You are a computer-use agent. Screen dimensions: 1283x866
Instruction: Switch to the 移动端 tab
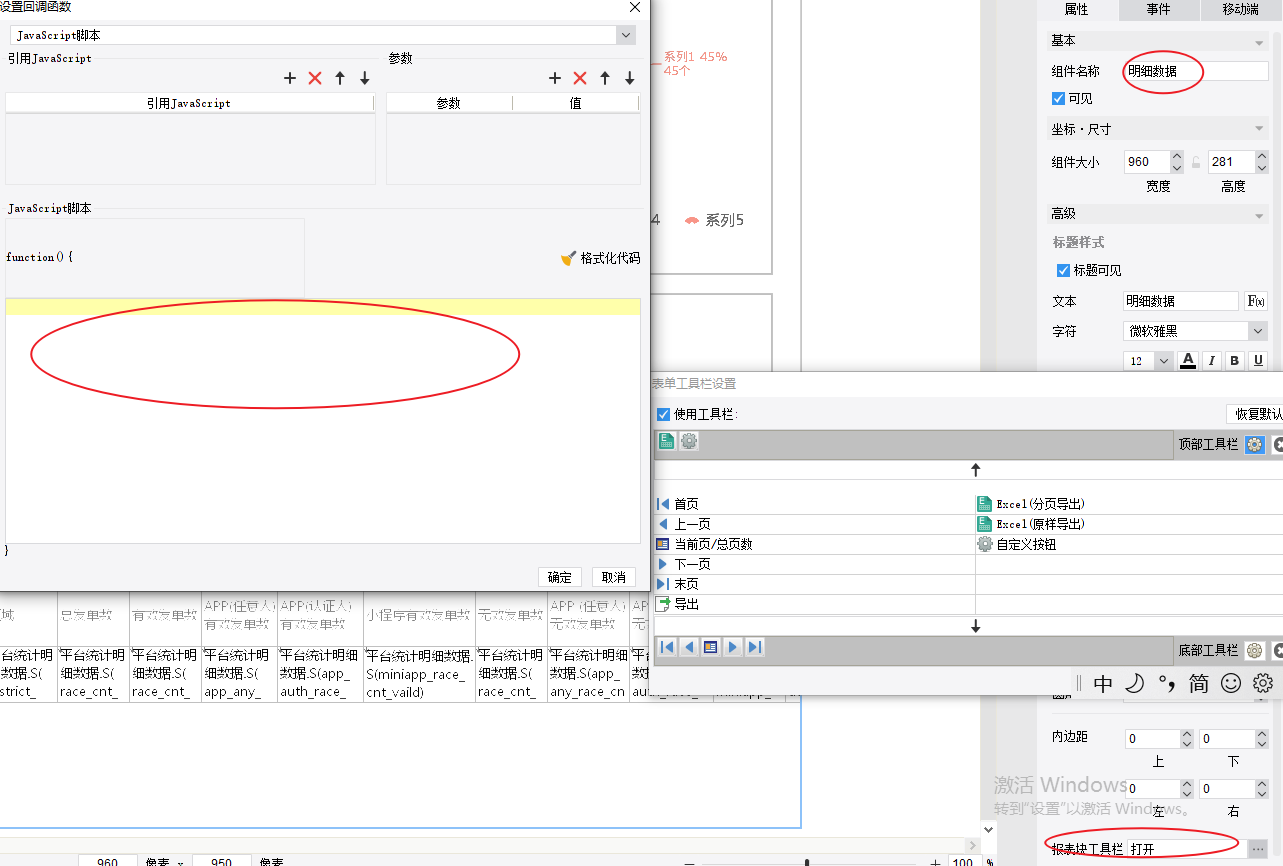[1240, 9]
